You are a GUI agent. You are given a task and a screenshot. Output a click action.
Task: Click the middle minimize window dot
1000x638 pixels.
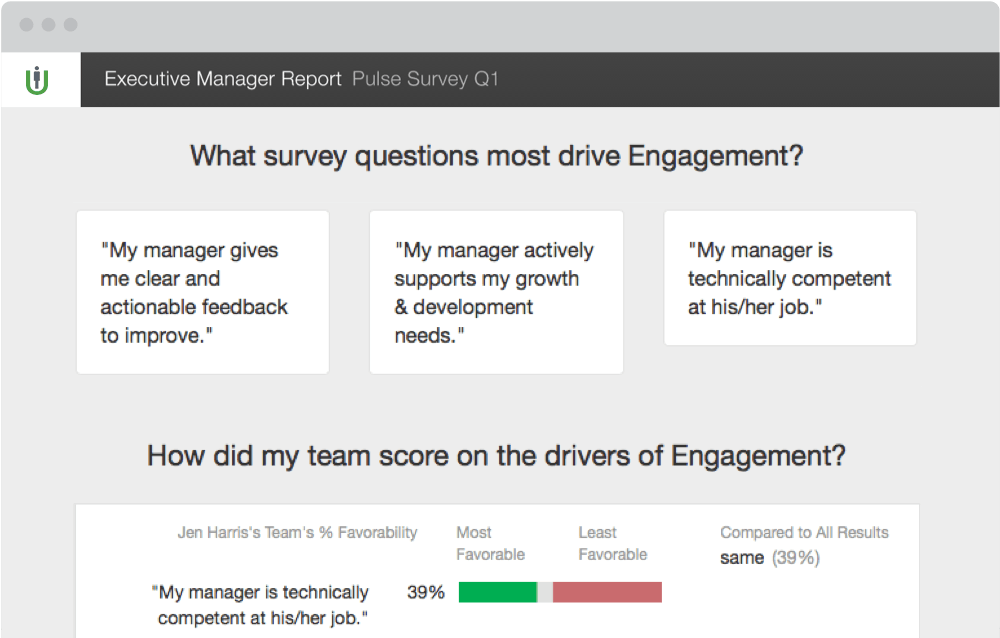48,24
